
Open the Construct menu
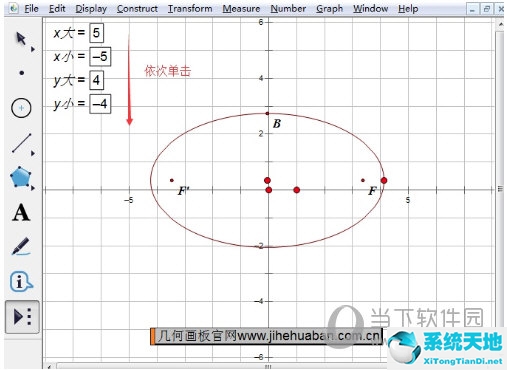[137, 9]
